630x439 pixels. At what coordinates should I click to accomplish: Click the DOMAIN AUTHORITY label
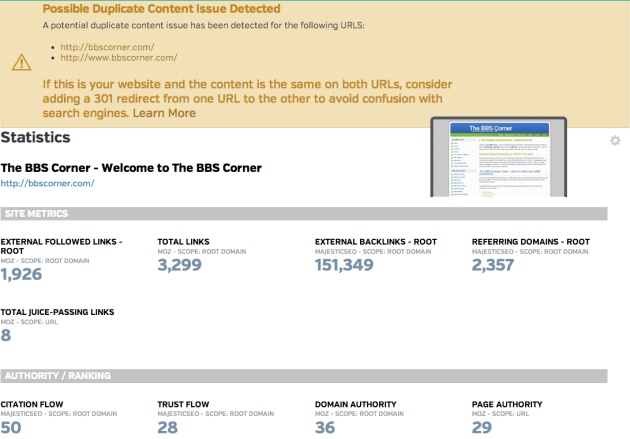tap(356, 404)
